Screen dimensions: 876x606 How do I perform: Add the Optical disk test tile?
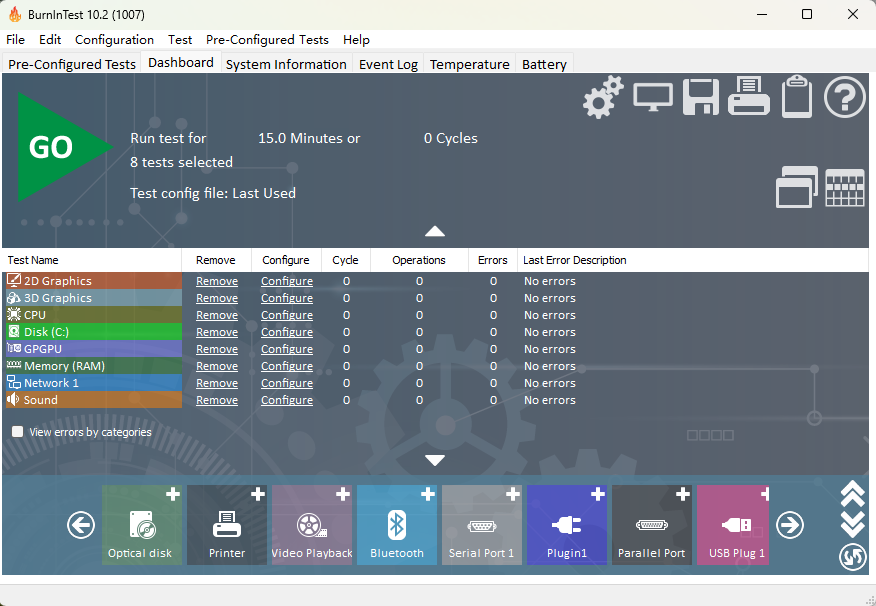(x=142, y=525)
